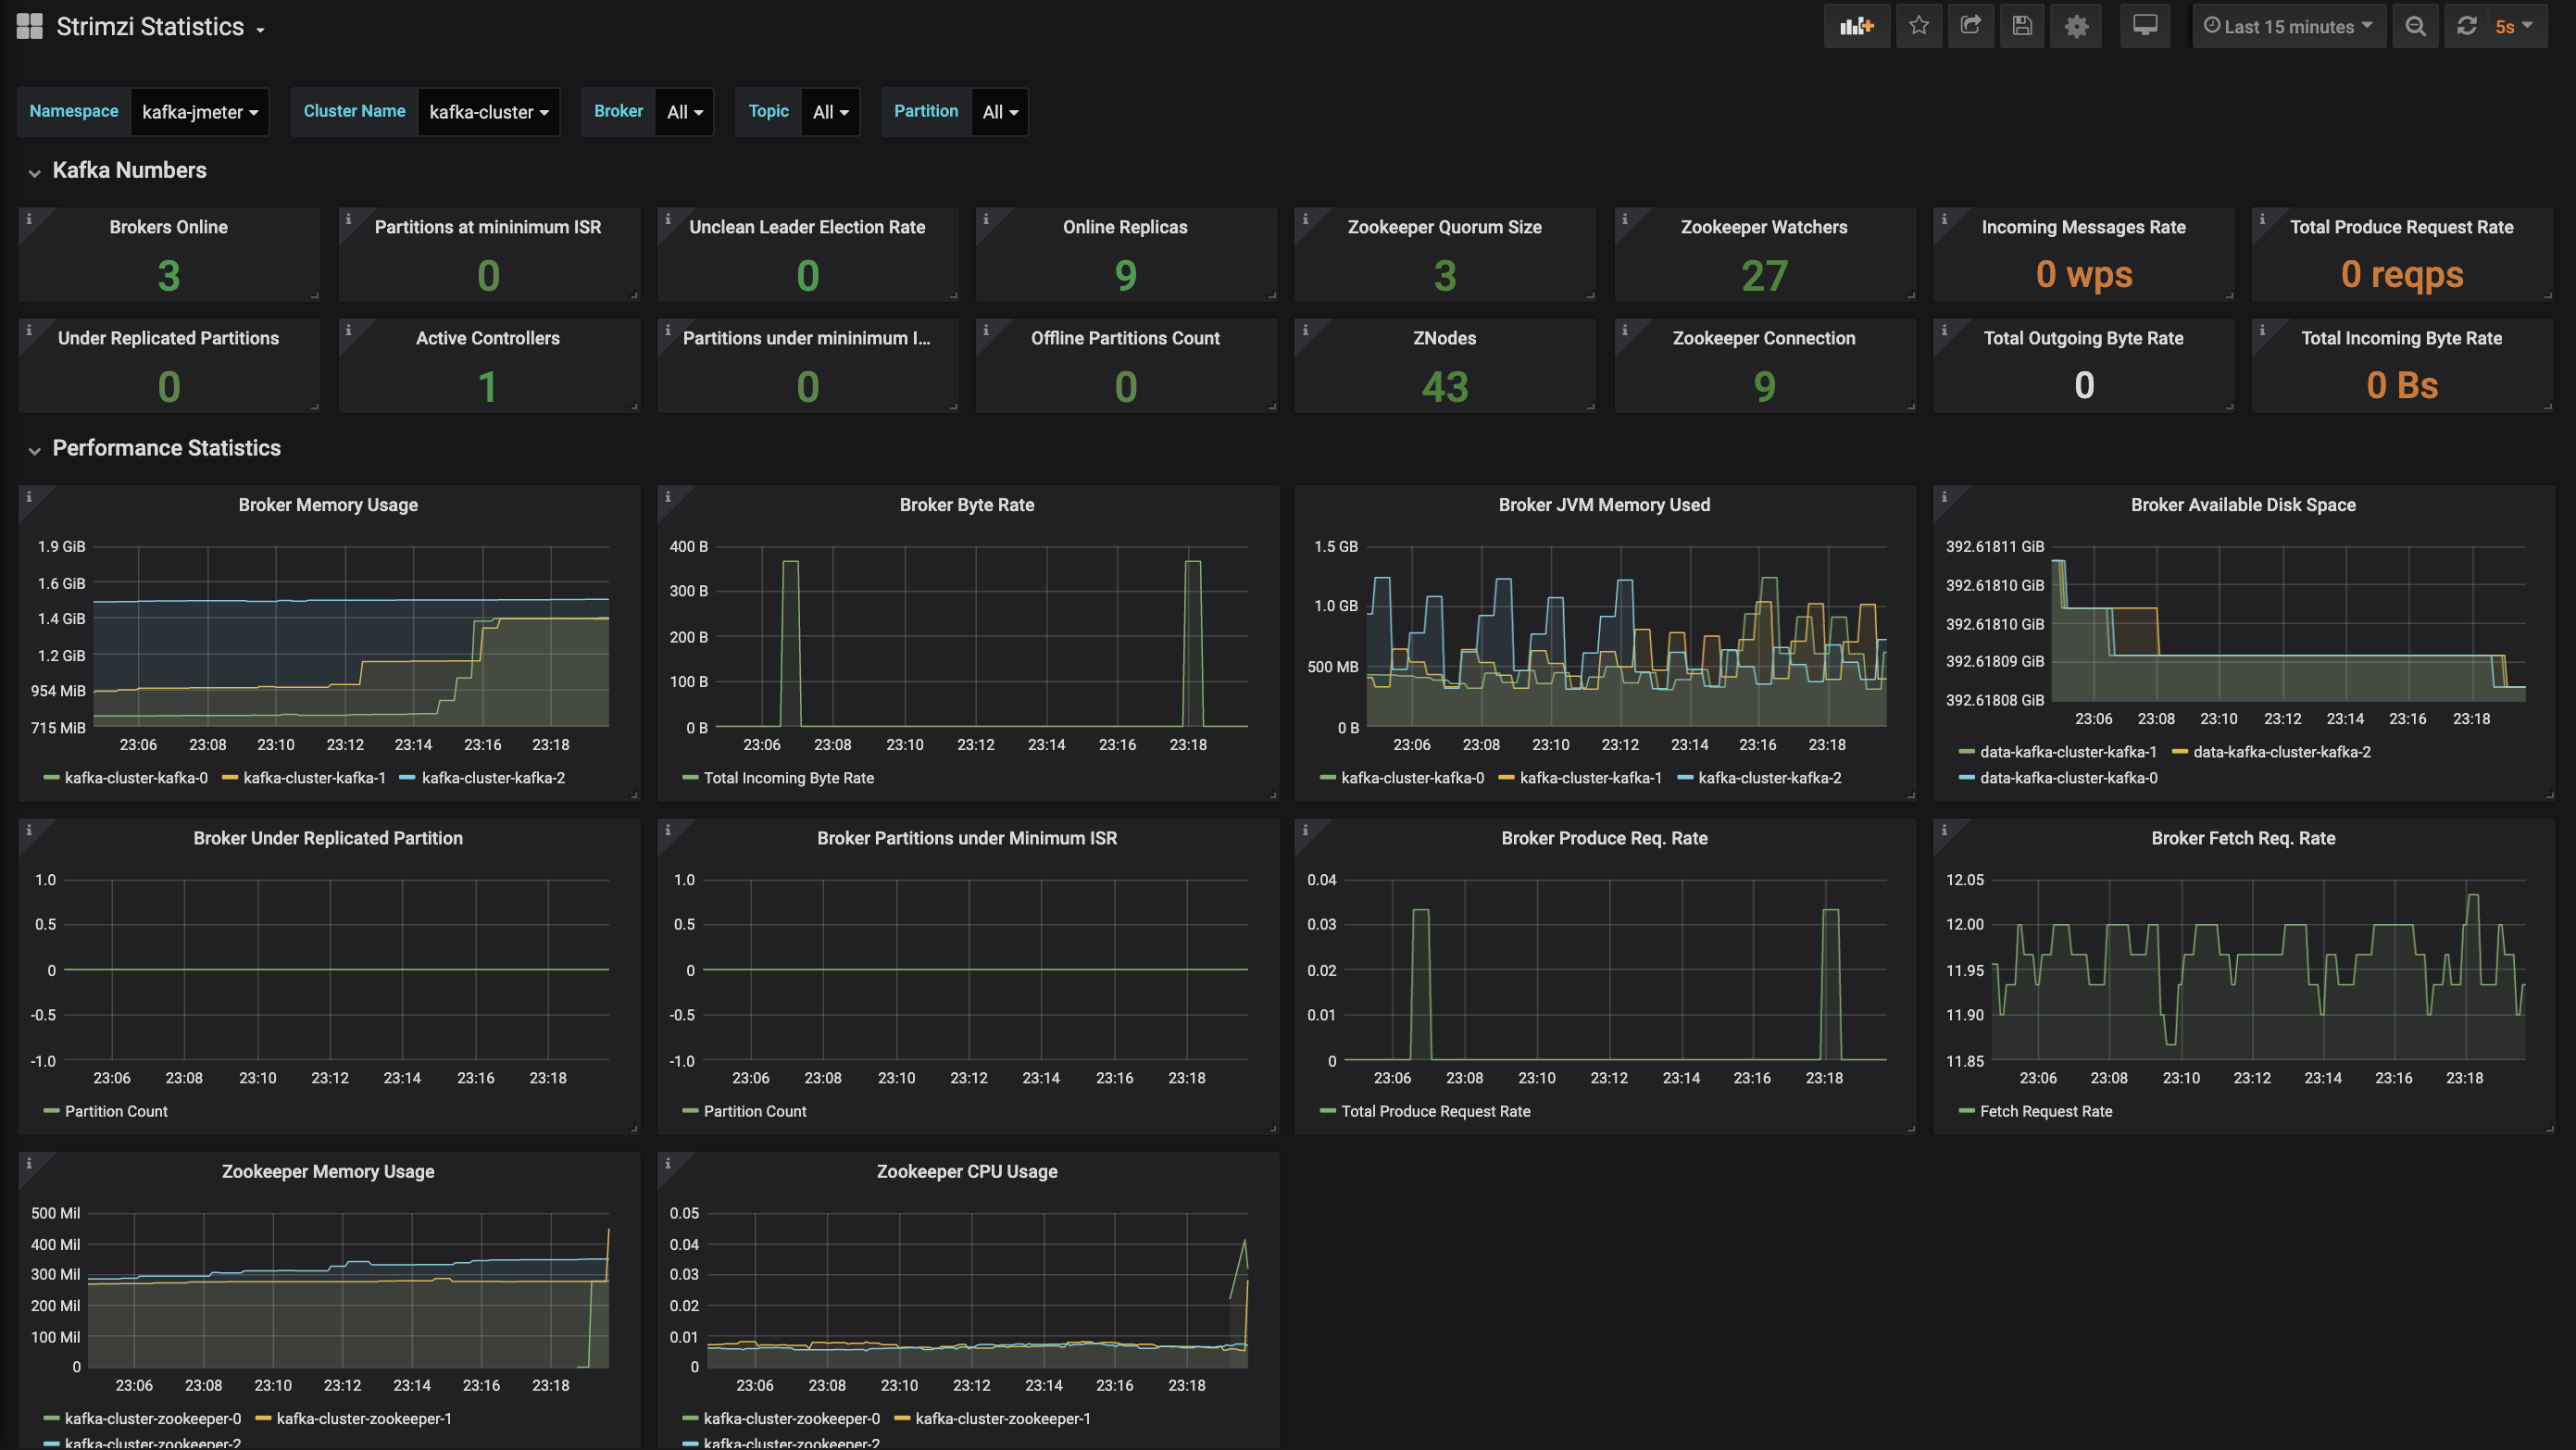Toggle data-kafka-cluster-kafka-2 series in Disk Space legend
2576x1450 pixels.
pyautogui.click(x=2281, y=752)
